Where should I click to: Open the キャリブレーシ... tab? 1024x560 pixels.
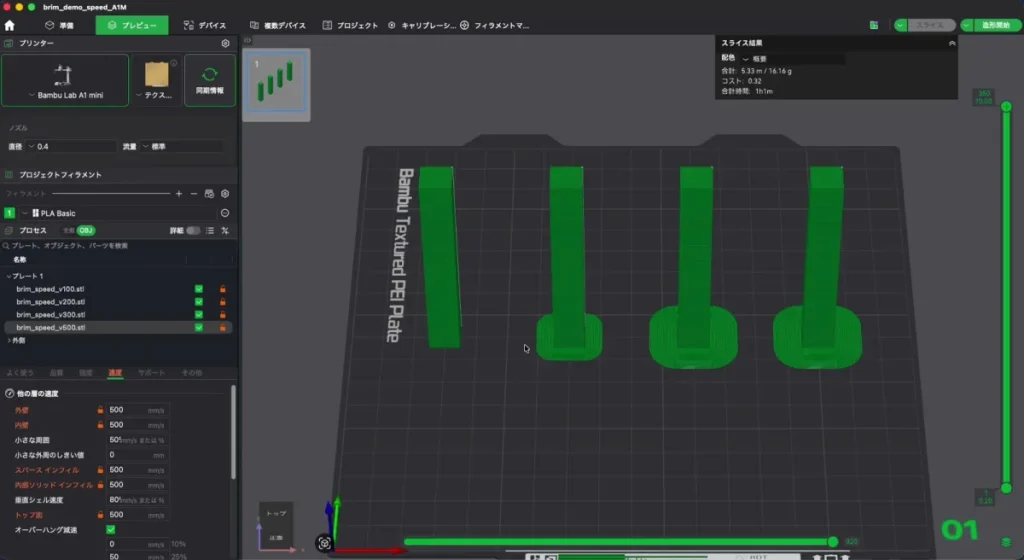pyautogui.click(x=422, y=25)
